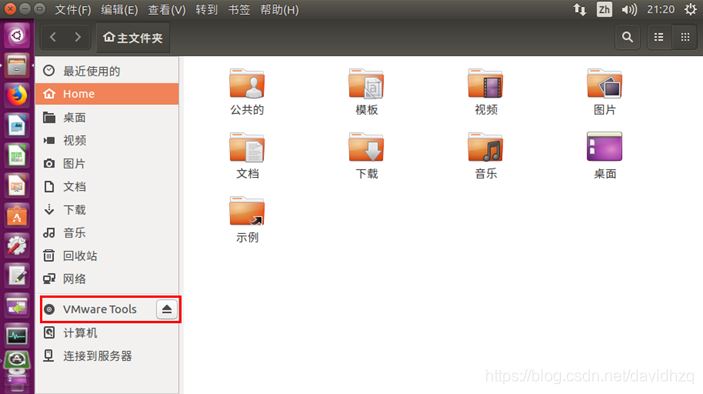The image size is (703, 394).
Task: Select 计算机 in the sidebar
Action: point(107,333)
